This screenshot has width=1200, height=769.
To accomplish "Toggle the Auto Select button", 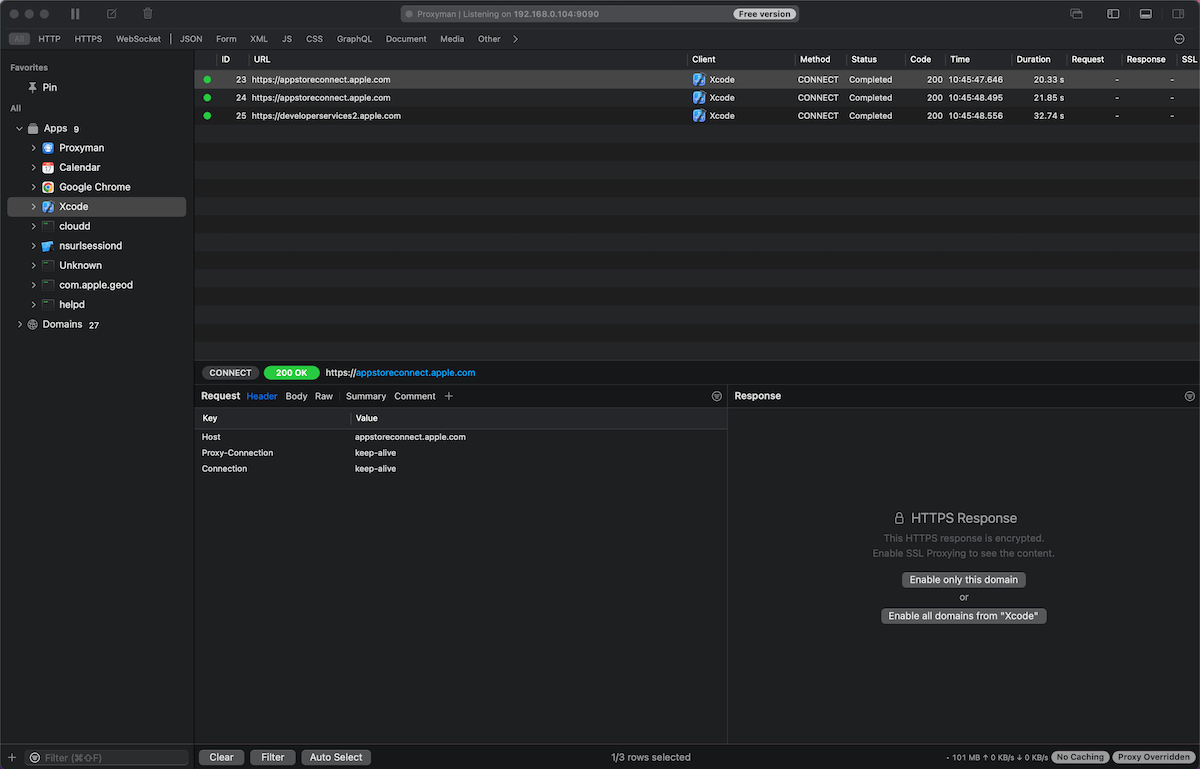I will 335,757.
